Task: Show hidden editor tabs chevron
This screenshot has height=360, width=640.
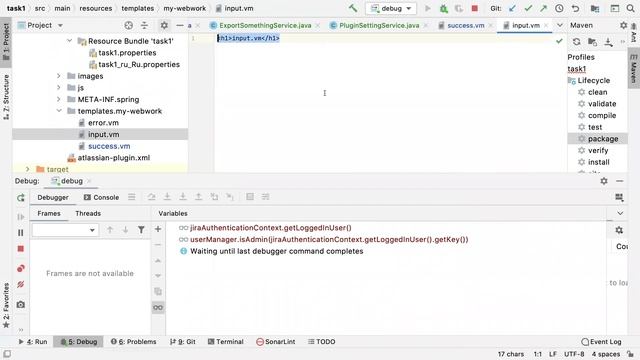Action: [560, 25]
